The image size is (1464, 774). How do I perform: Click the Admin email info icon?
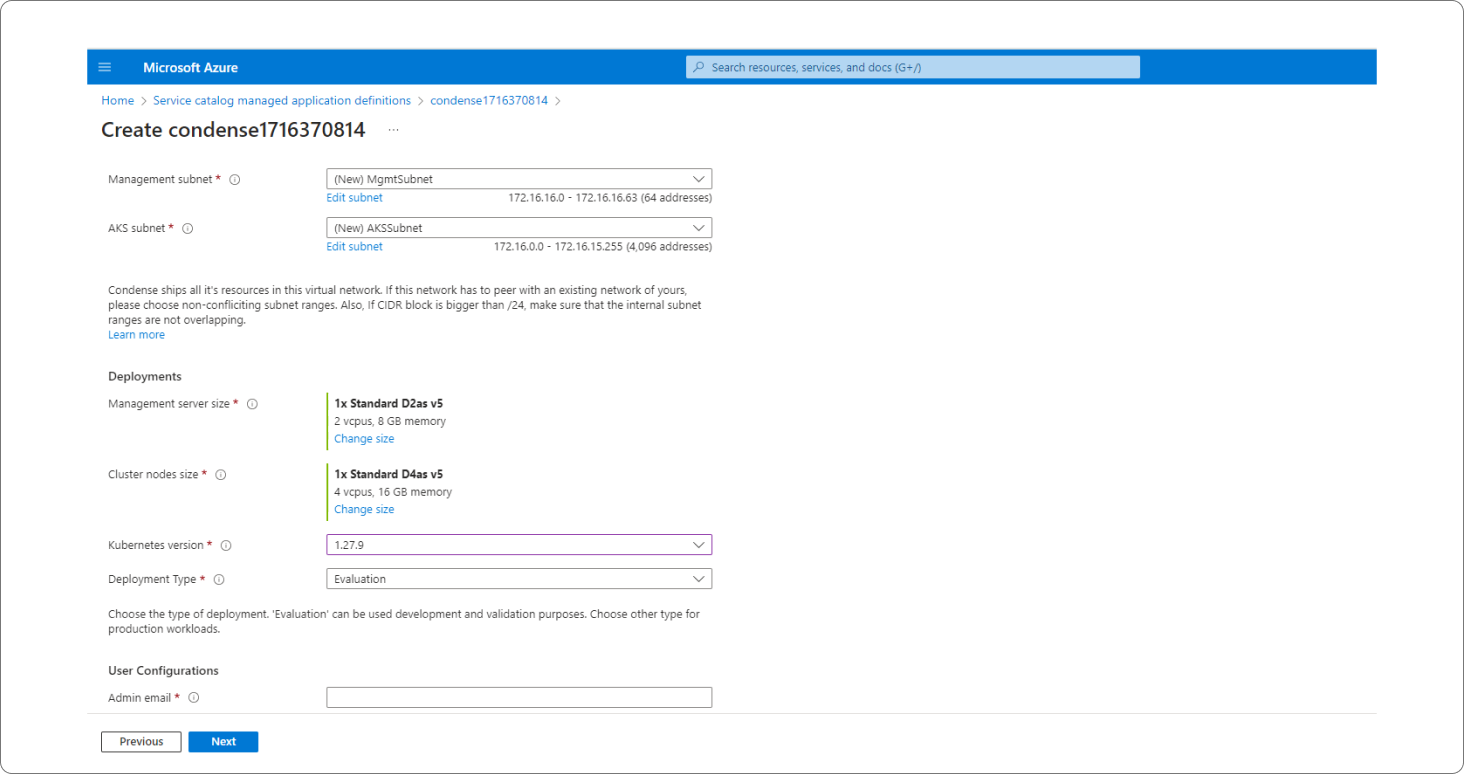click(194, 698)
